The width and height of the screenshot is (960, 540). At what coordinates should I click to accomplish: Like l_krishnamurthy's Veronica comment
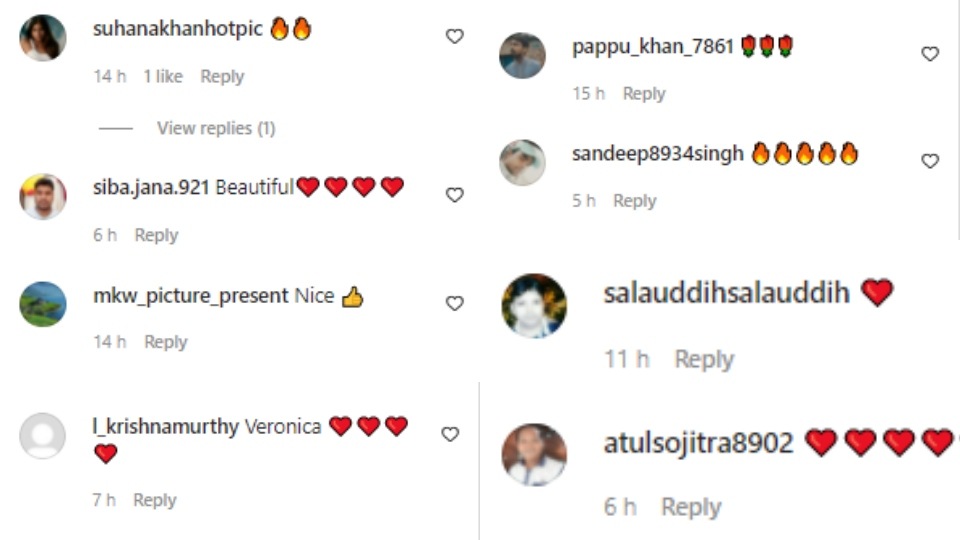[x=450, y=435]
